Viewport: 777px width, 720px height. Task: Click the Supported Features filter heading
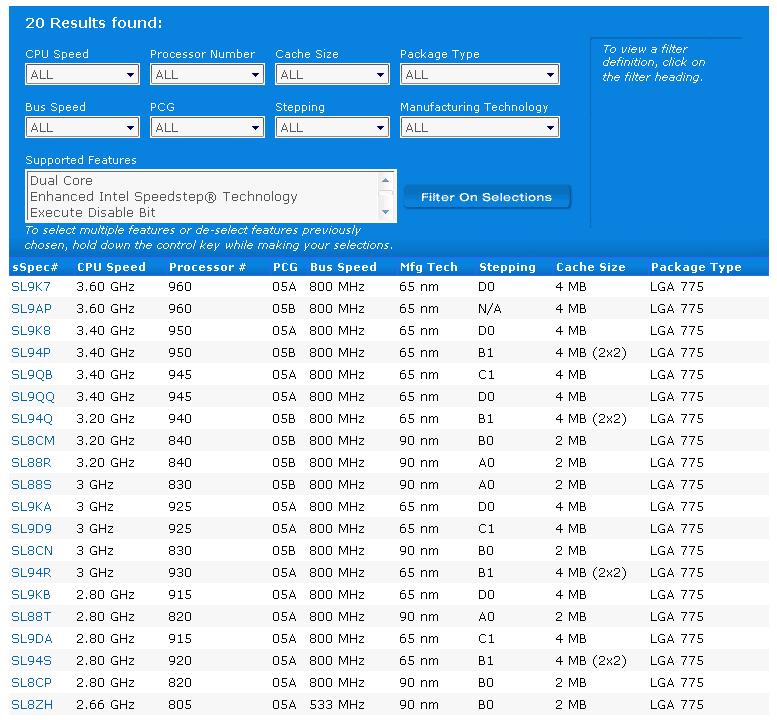81,160
